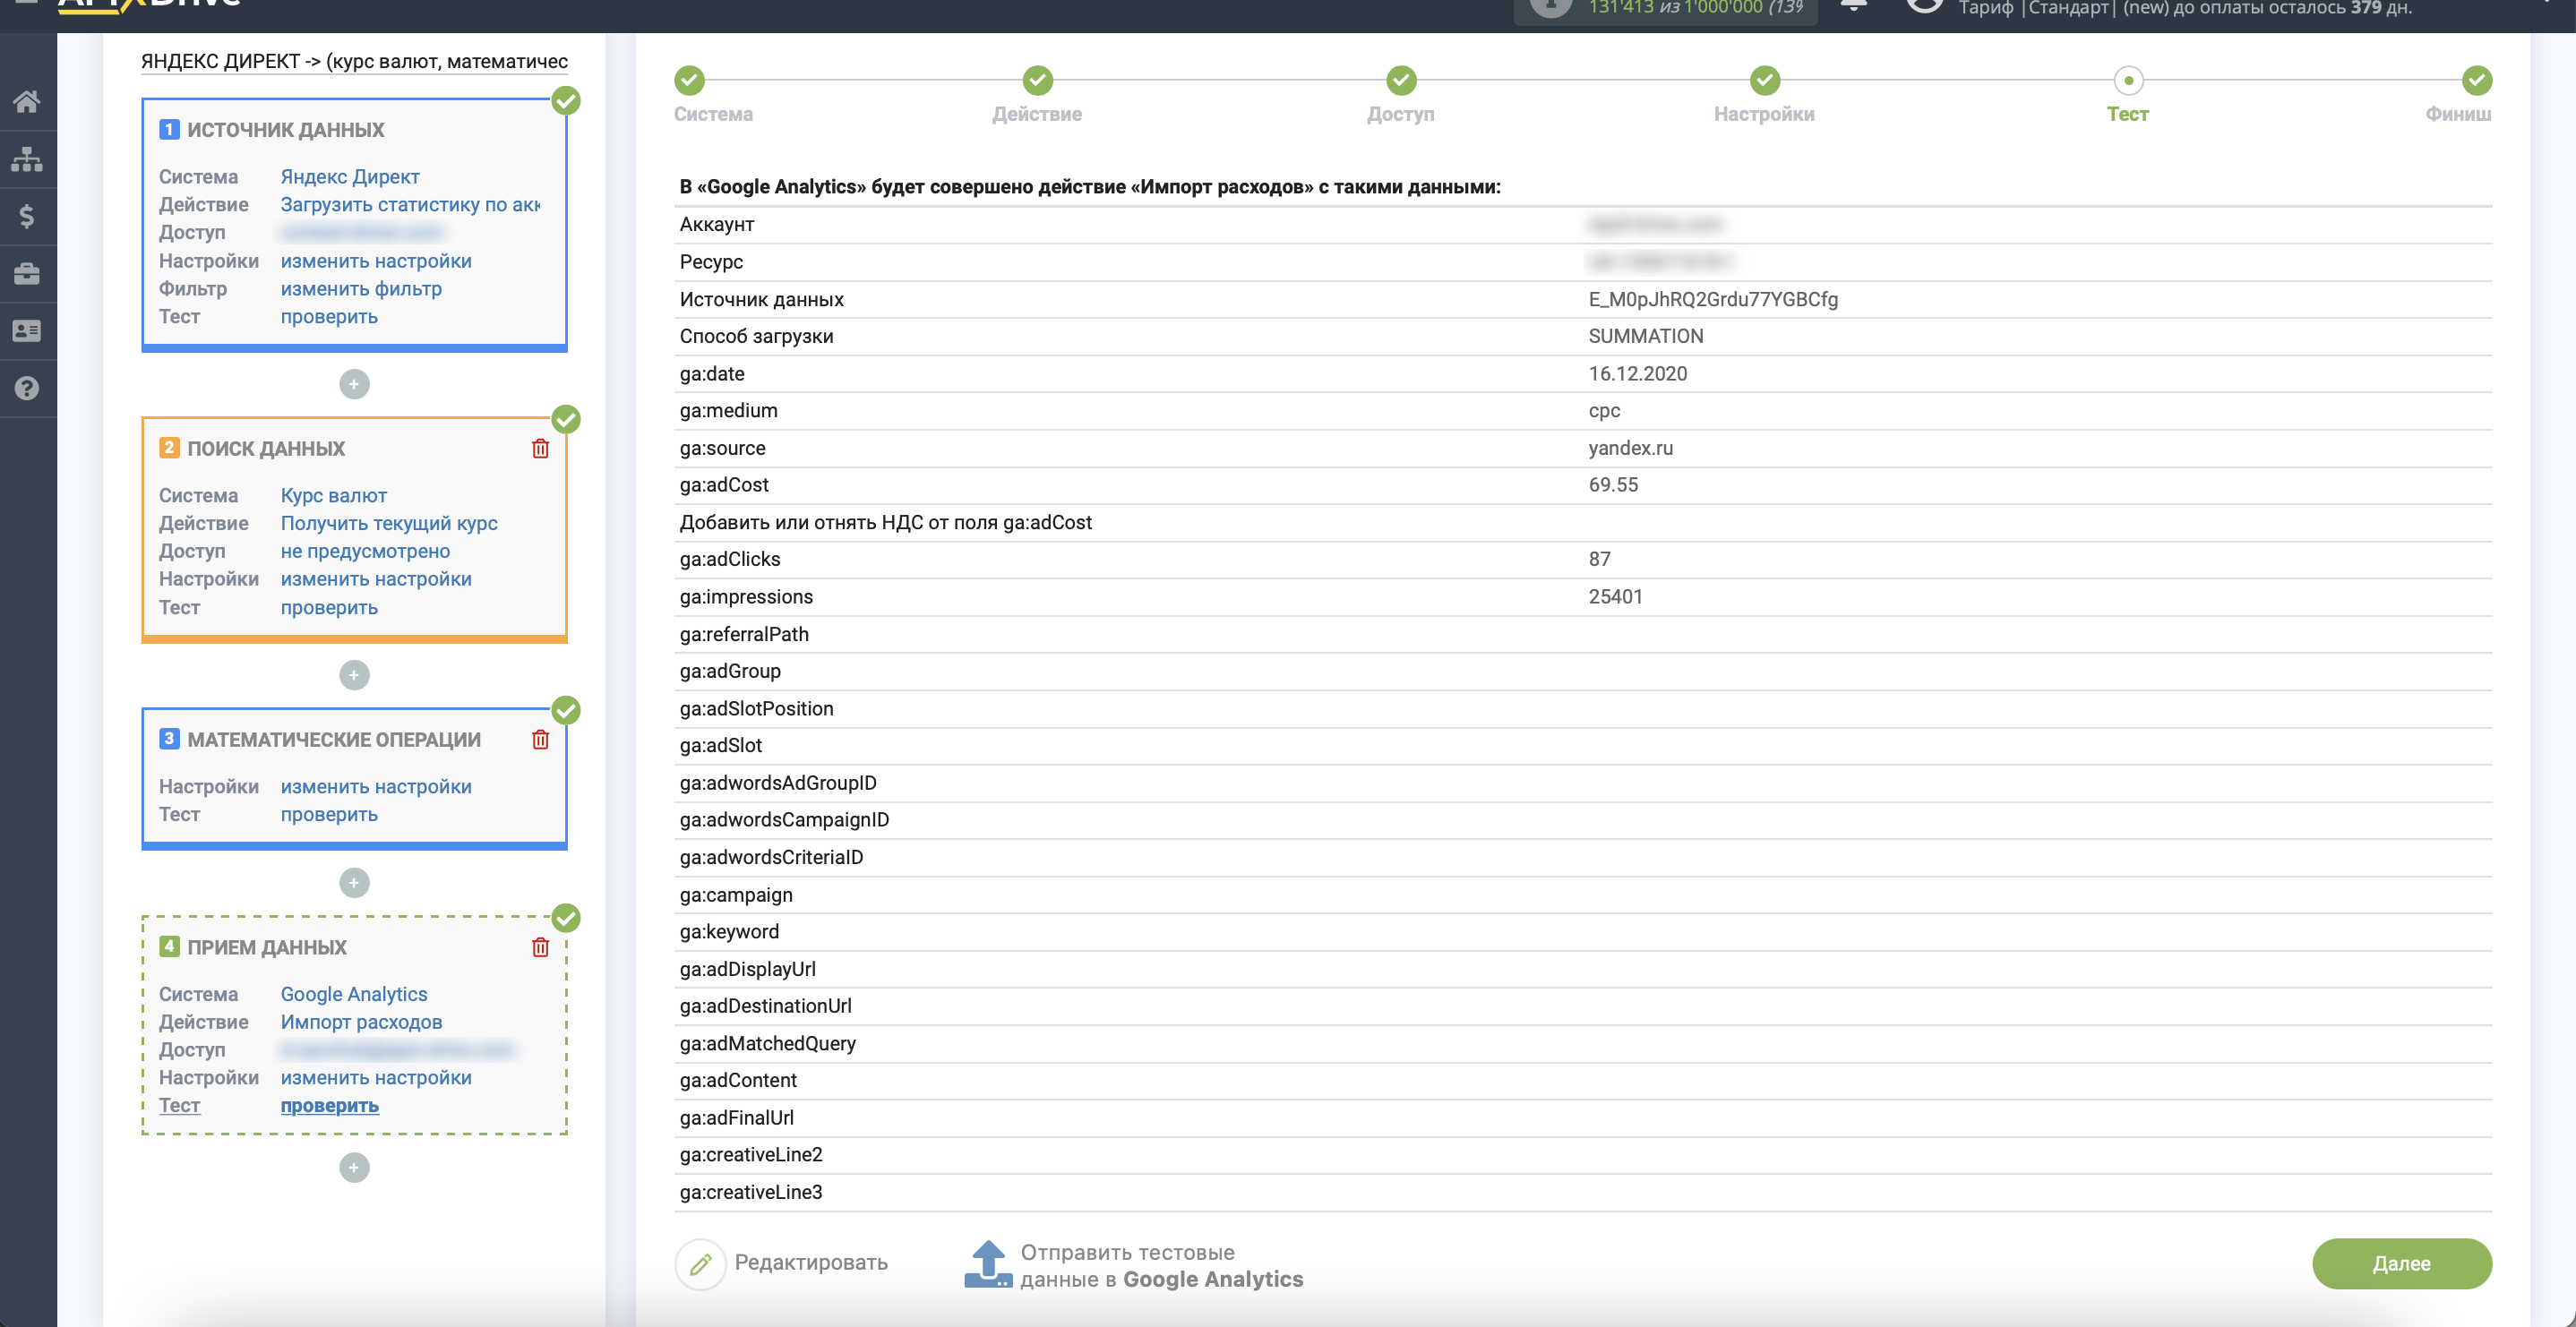Viewport: 2576px width, 1327px height.
Task: Click изменить настройки in ПОИСК ДАННЫХ
Action: coord(376,578)
